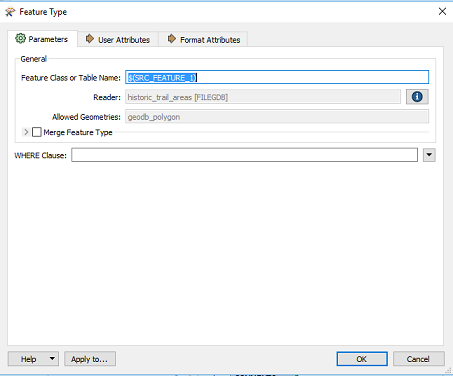Enable the Merge Feature Type checkbox
The image size is (453, 376).
coord(37,132)
